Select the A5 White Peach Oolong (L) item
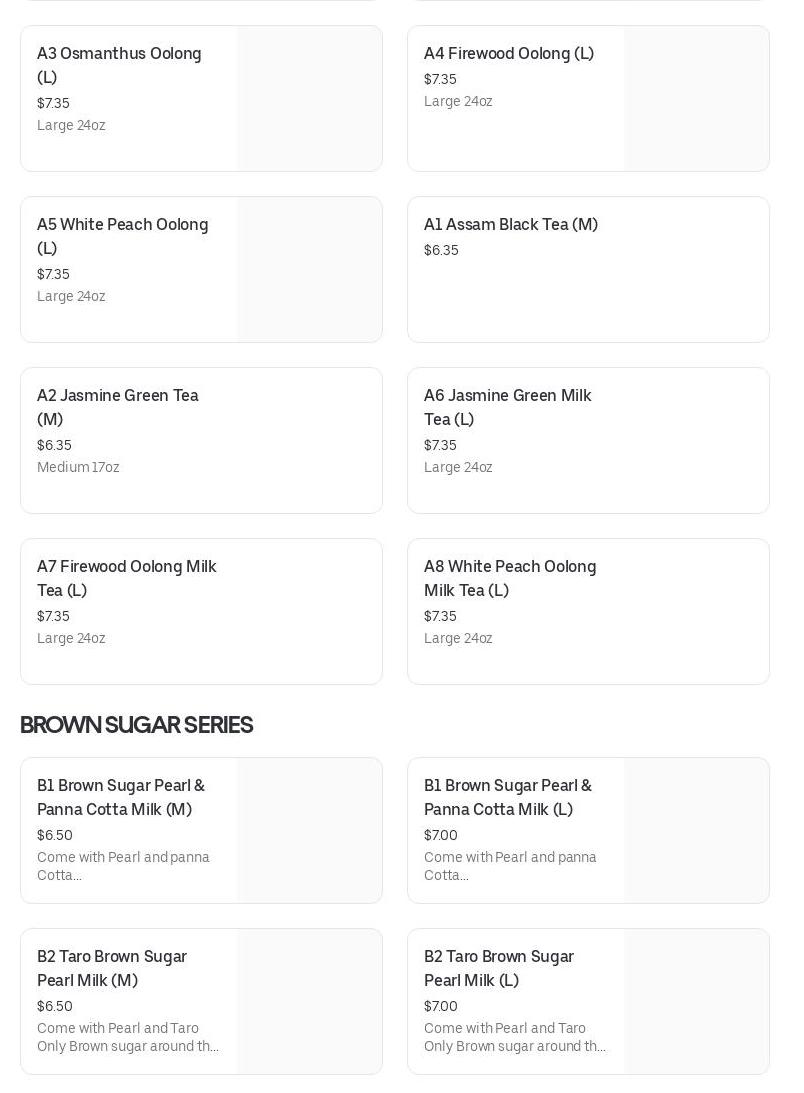The width and height of the screenshot is (804, 1093). tap(122, 236)
